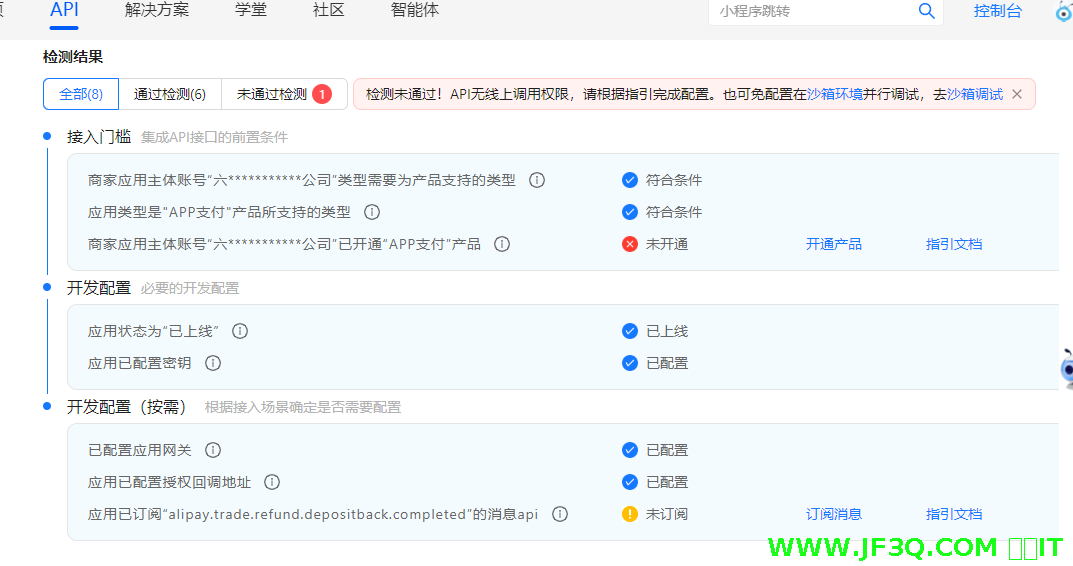Click the search magnifier icon

tap(927, 11)
